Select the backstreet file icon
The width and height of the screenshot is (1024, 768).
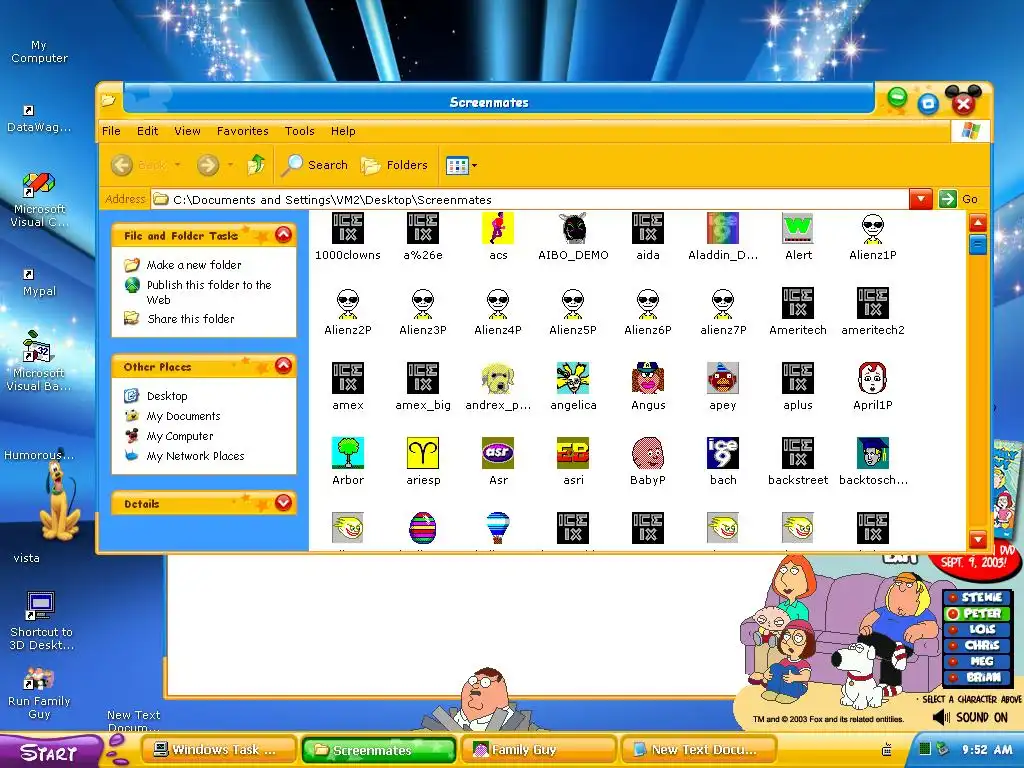[798, 453]
